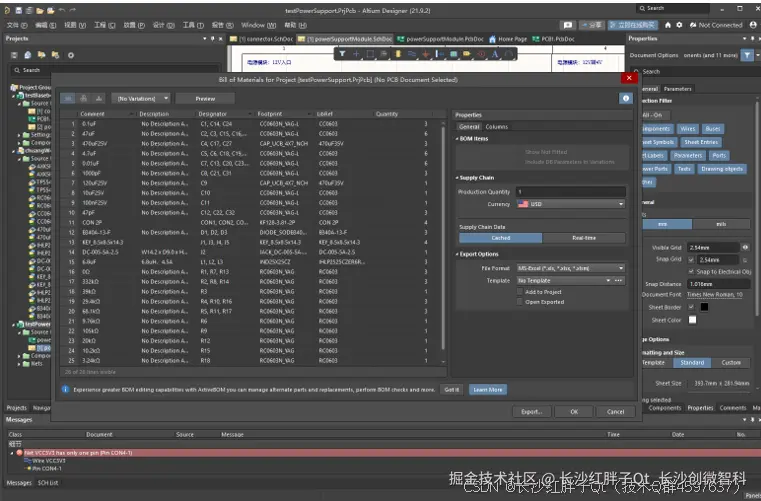Click the Export... button
The width and height of the screenshot is (761, 501).
coord(531,412)
